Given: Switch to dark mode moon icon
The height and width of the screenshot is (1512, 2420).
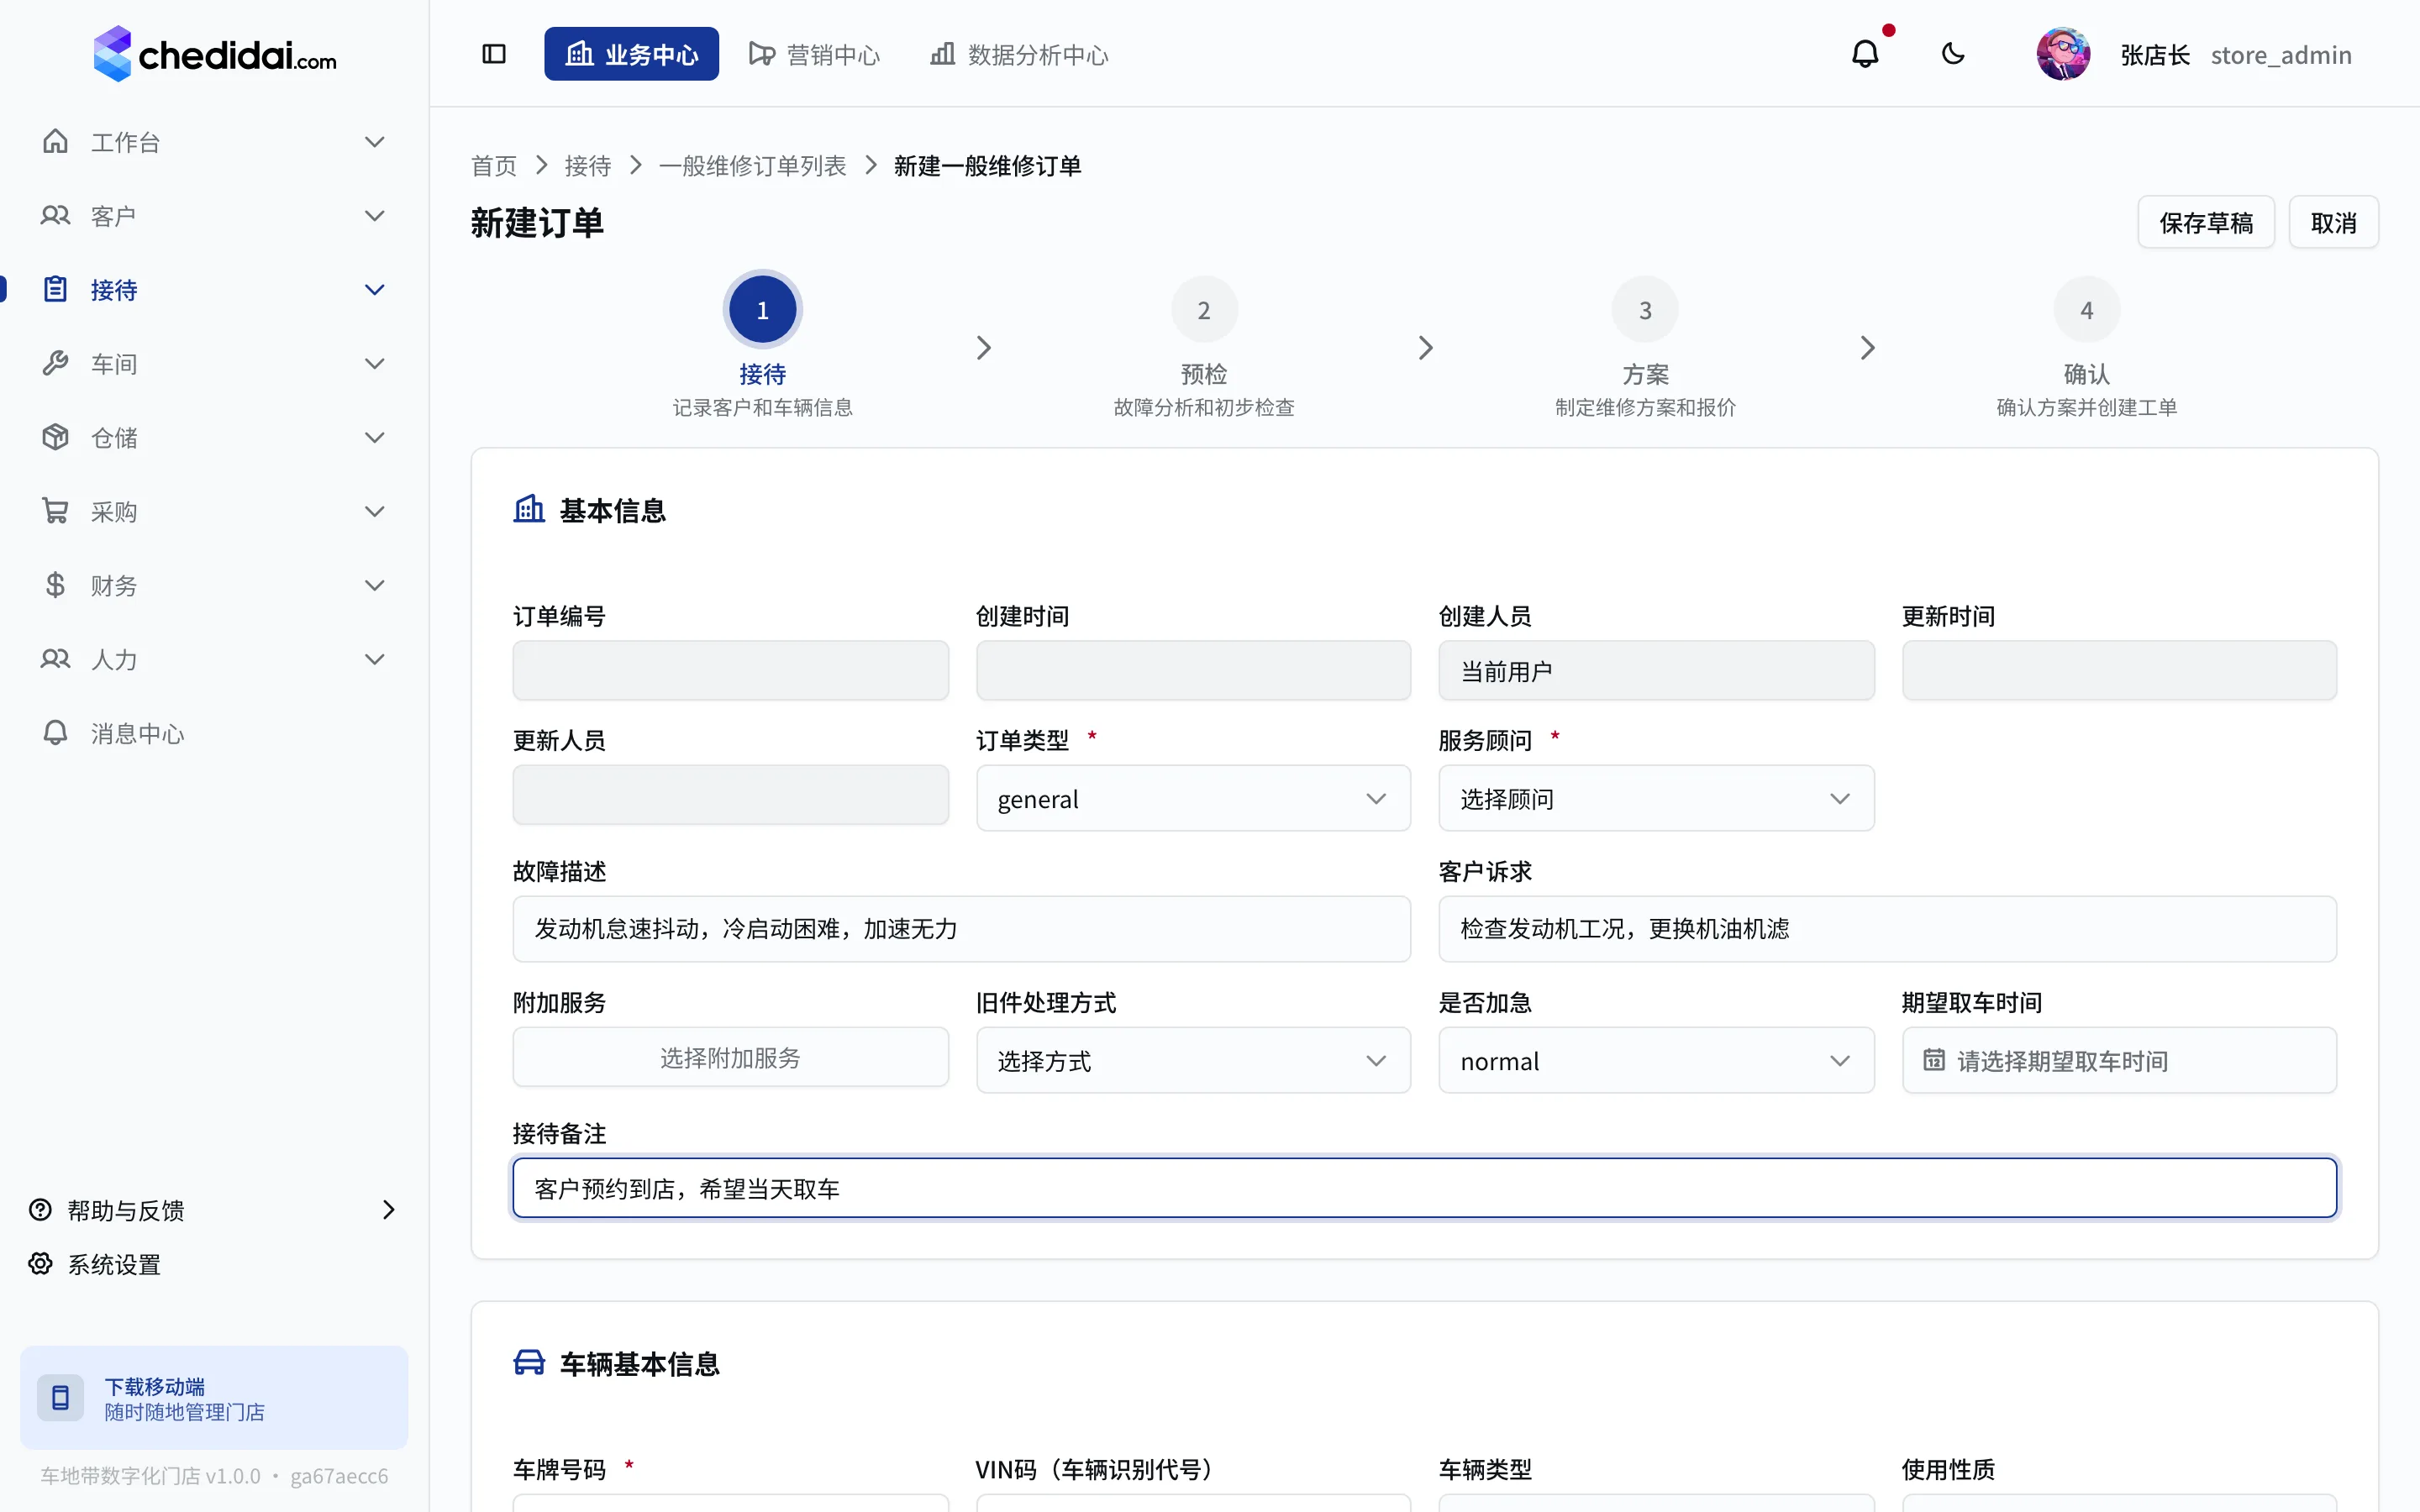Looking at the screenshot, I should click(x=1953, y=54).
